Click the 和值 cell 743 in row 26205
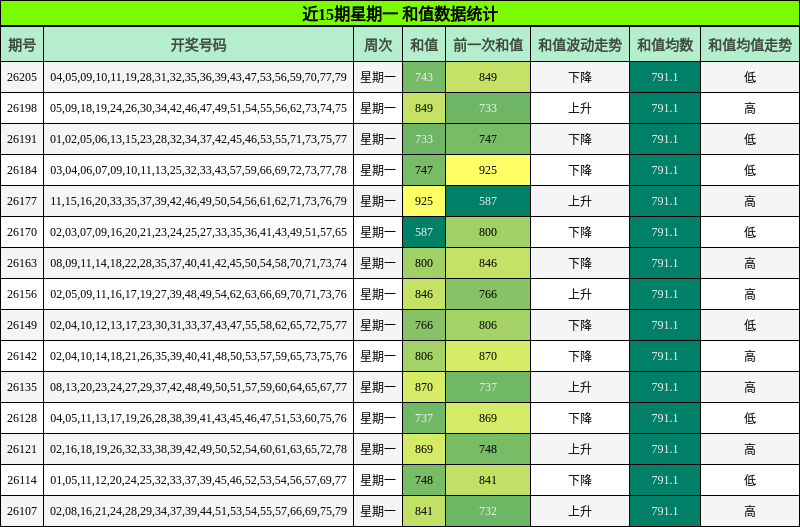Image resolution: width=800 pixels, height=527 pixels. (x=424, y=77)
